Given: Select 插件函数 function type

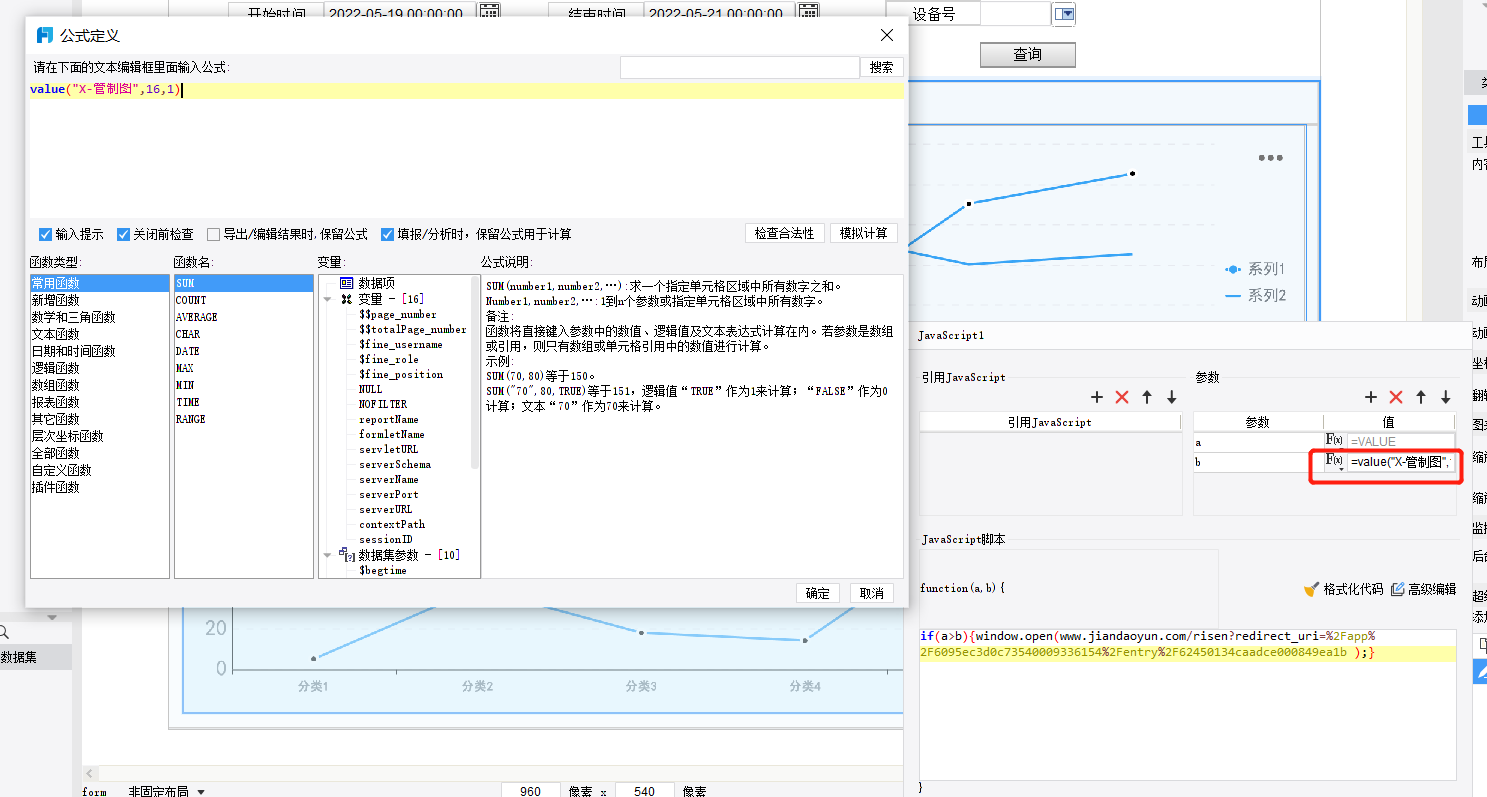Looking at the screenshot, I should 56,487.
